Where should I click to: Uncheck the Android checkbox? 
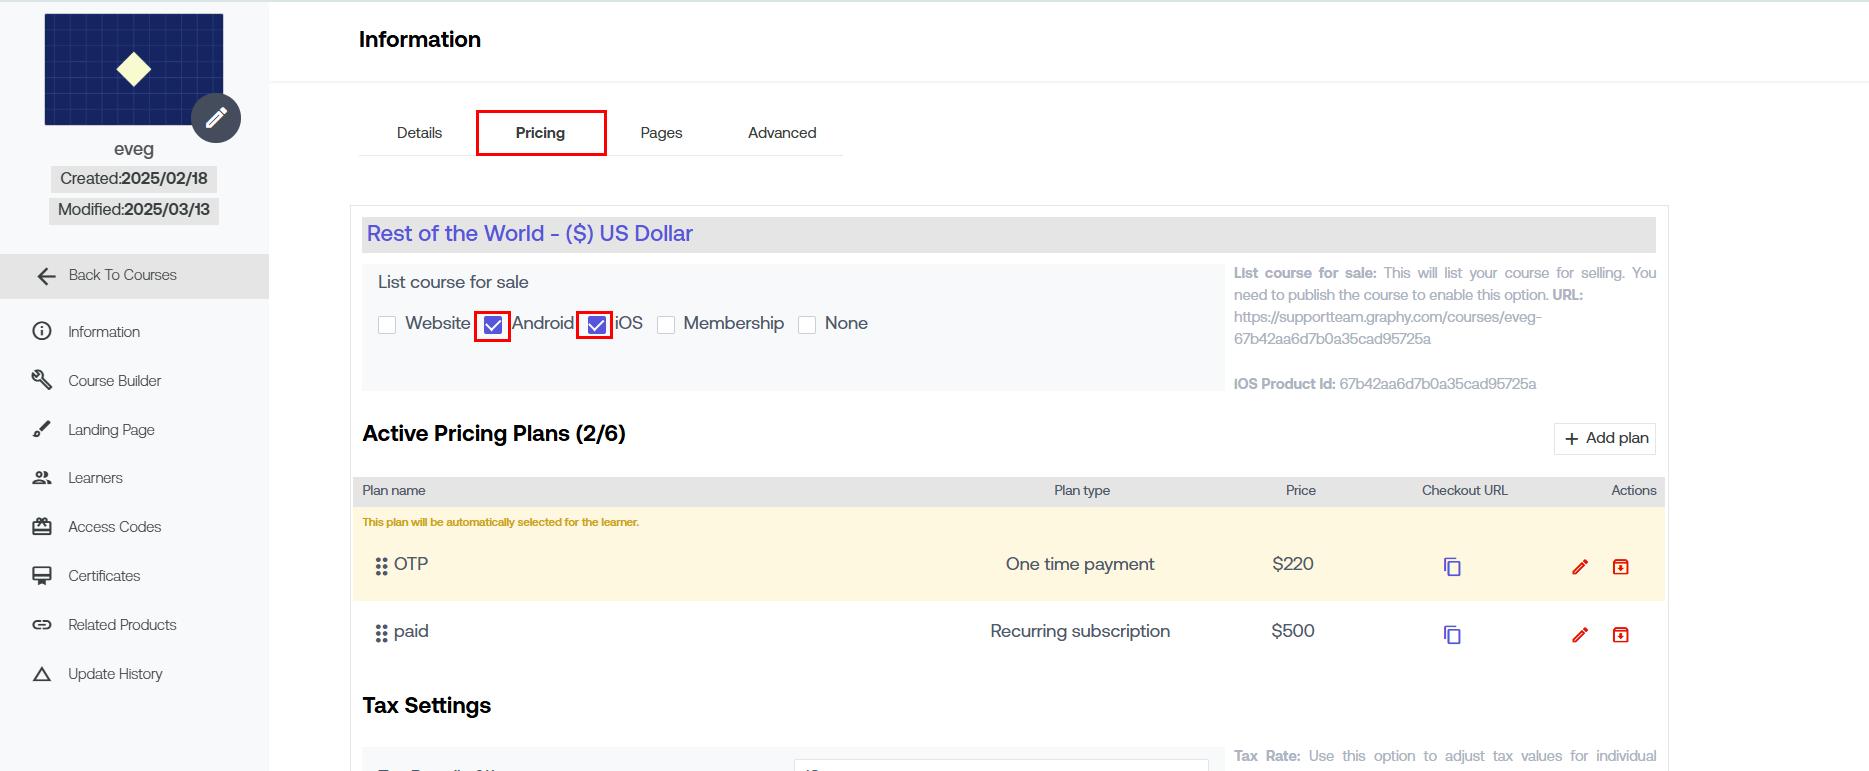coord(493,325)
